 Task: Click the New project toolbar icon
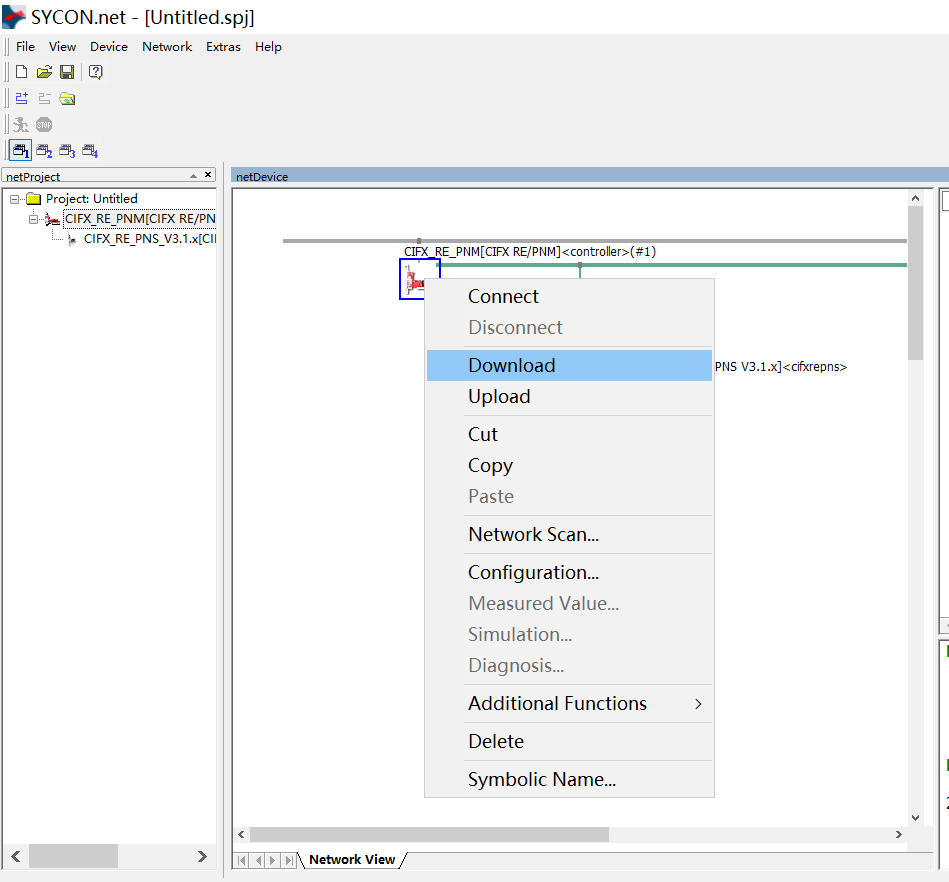coord(21,72)
